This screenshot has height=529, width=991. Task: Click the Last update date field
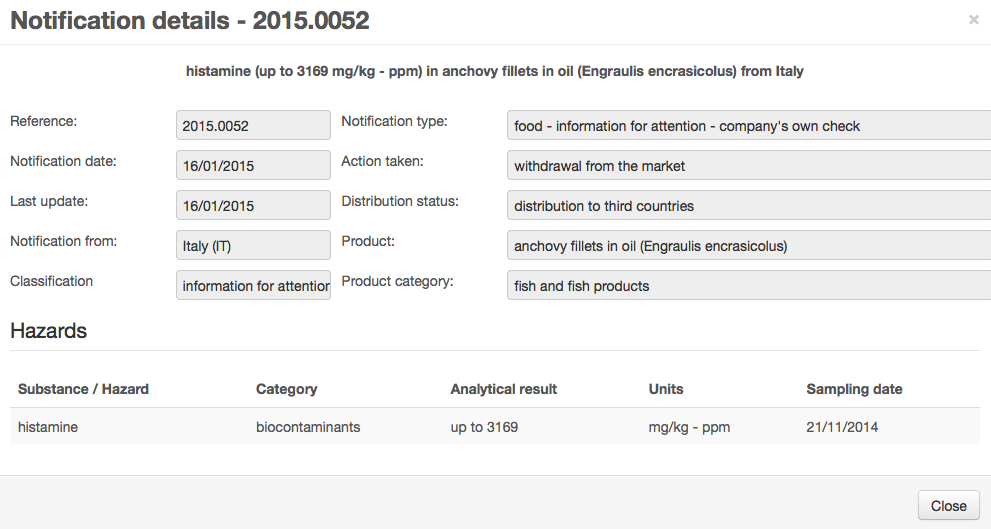253,206
